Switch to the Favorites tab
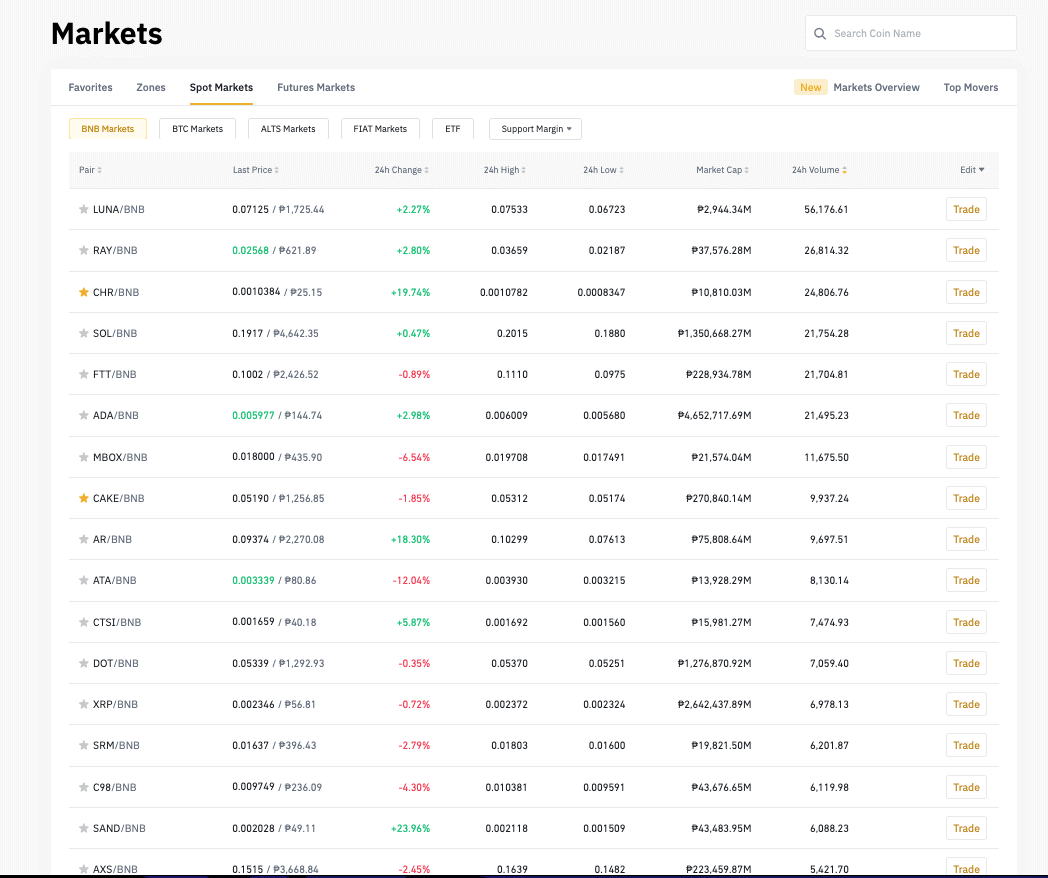This screenshot has width=1048, height=878. point(90,88)
